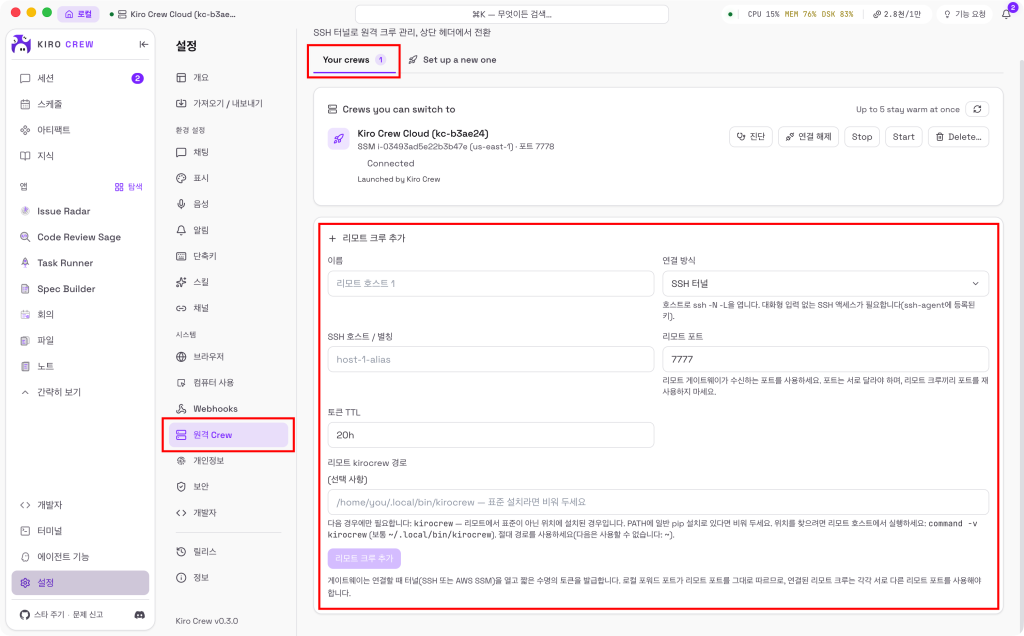Click the 탐색 apps browse link

pos(129,187)
